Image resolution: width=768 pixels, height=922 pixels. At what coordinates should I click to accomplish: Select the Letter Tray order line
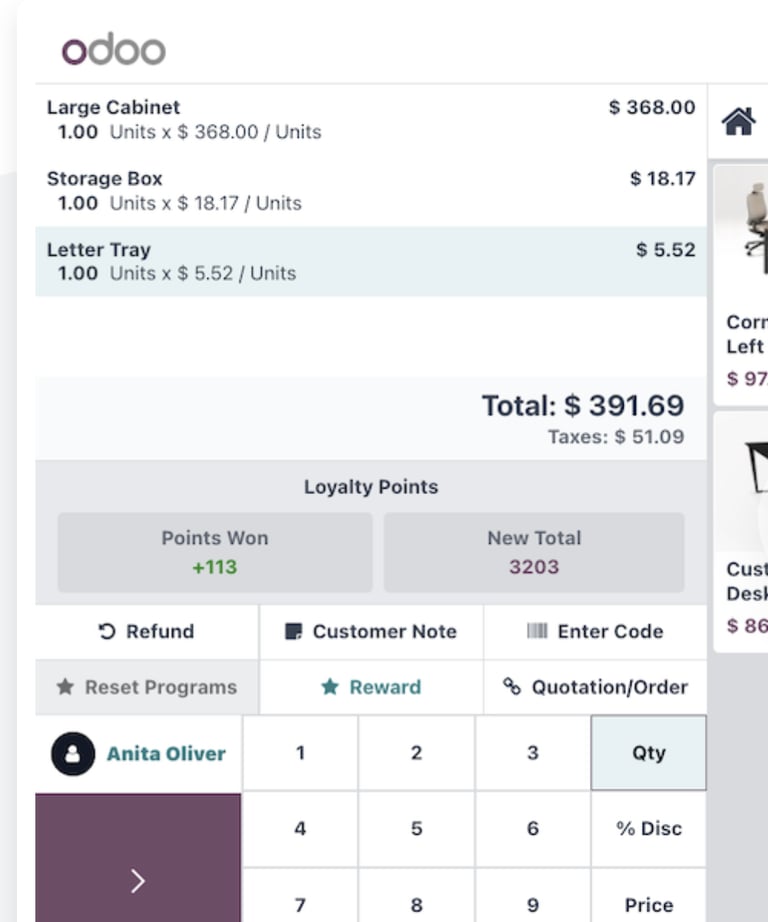click(x=371, y=261)
